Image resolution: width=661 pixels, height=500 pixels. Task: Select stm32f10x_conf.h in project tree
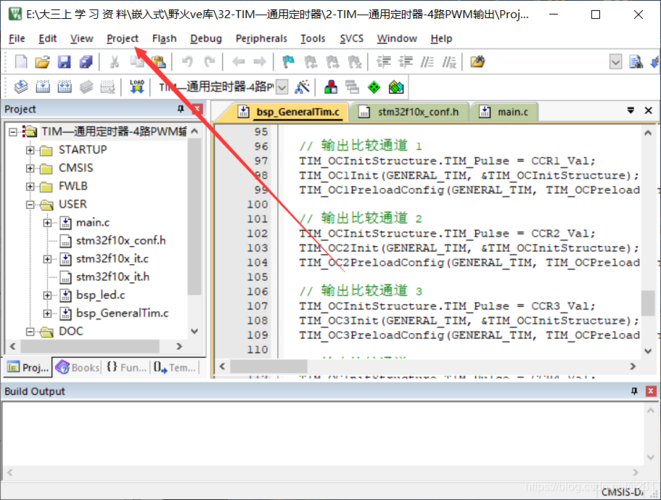point(121,241)
